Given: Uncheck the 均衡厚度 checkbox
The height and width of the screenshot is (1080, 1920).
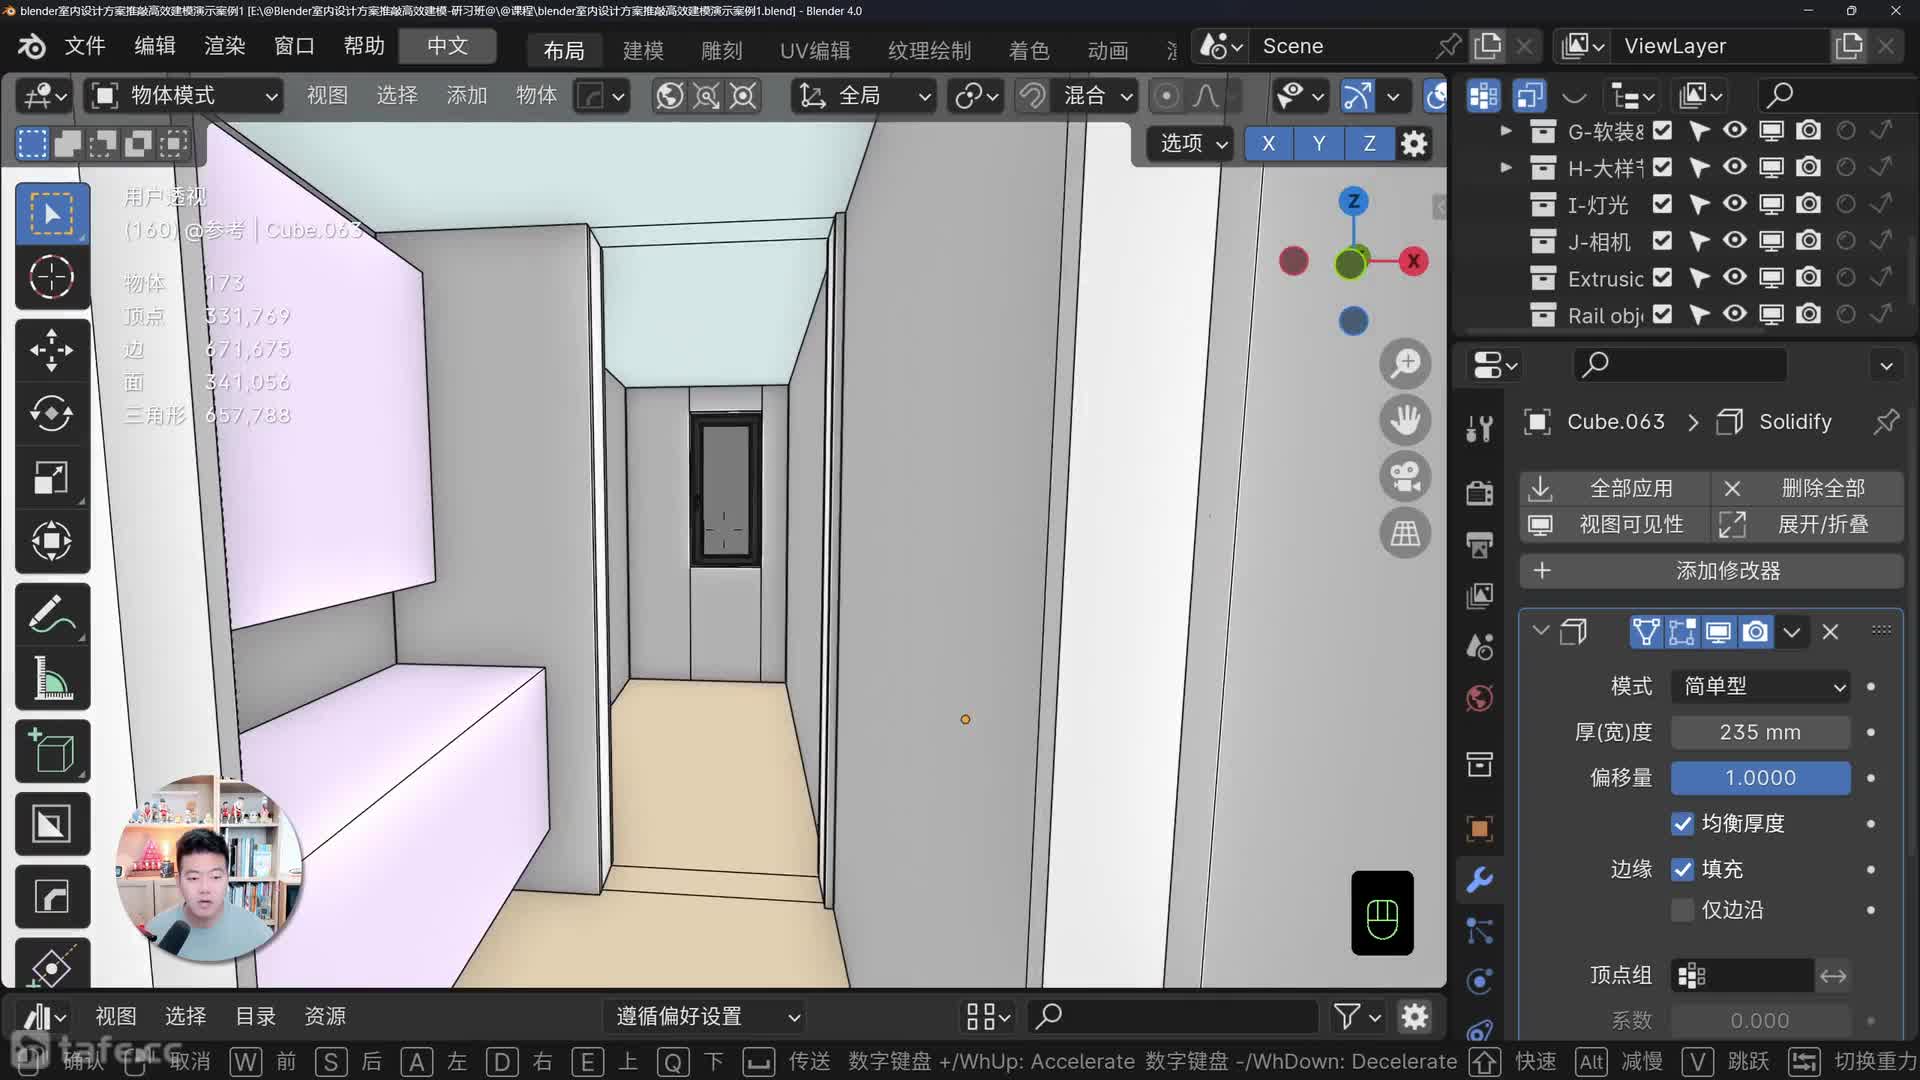Looking at the screenshot, I should pos(1682,824).
